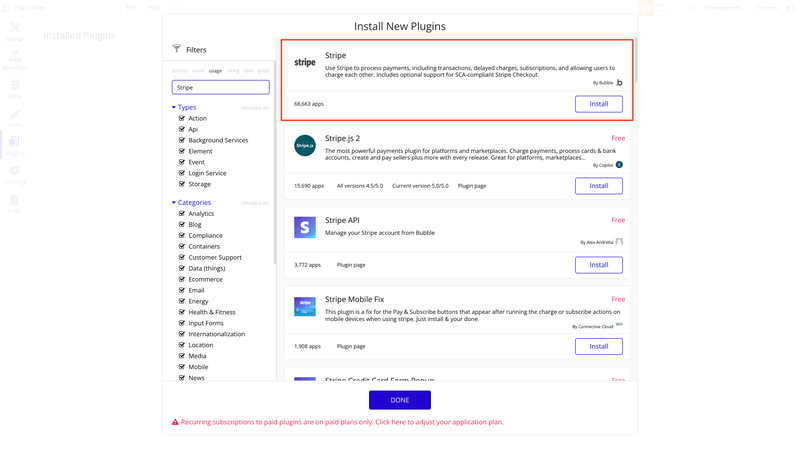Open the Logs tab in sidebar

point(15,203)
